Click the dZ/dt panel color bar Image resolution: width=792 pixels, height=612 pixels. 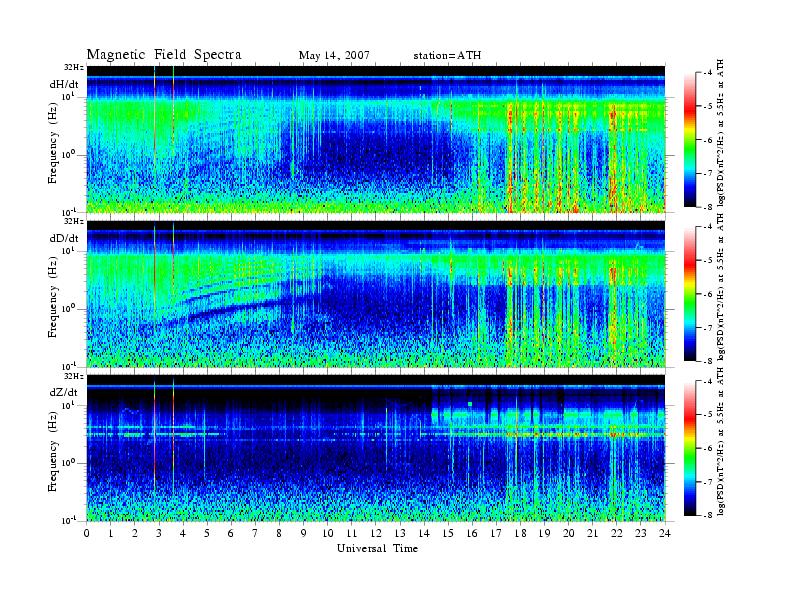pyautogui.click(x=690, y=448)
